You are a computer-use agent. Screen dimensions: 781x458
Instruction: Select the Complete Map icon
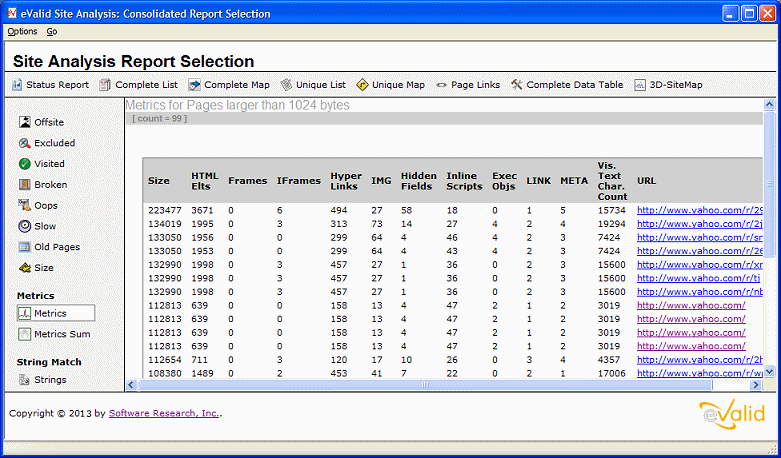[194, 85]
